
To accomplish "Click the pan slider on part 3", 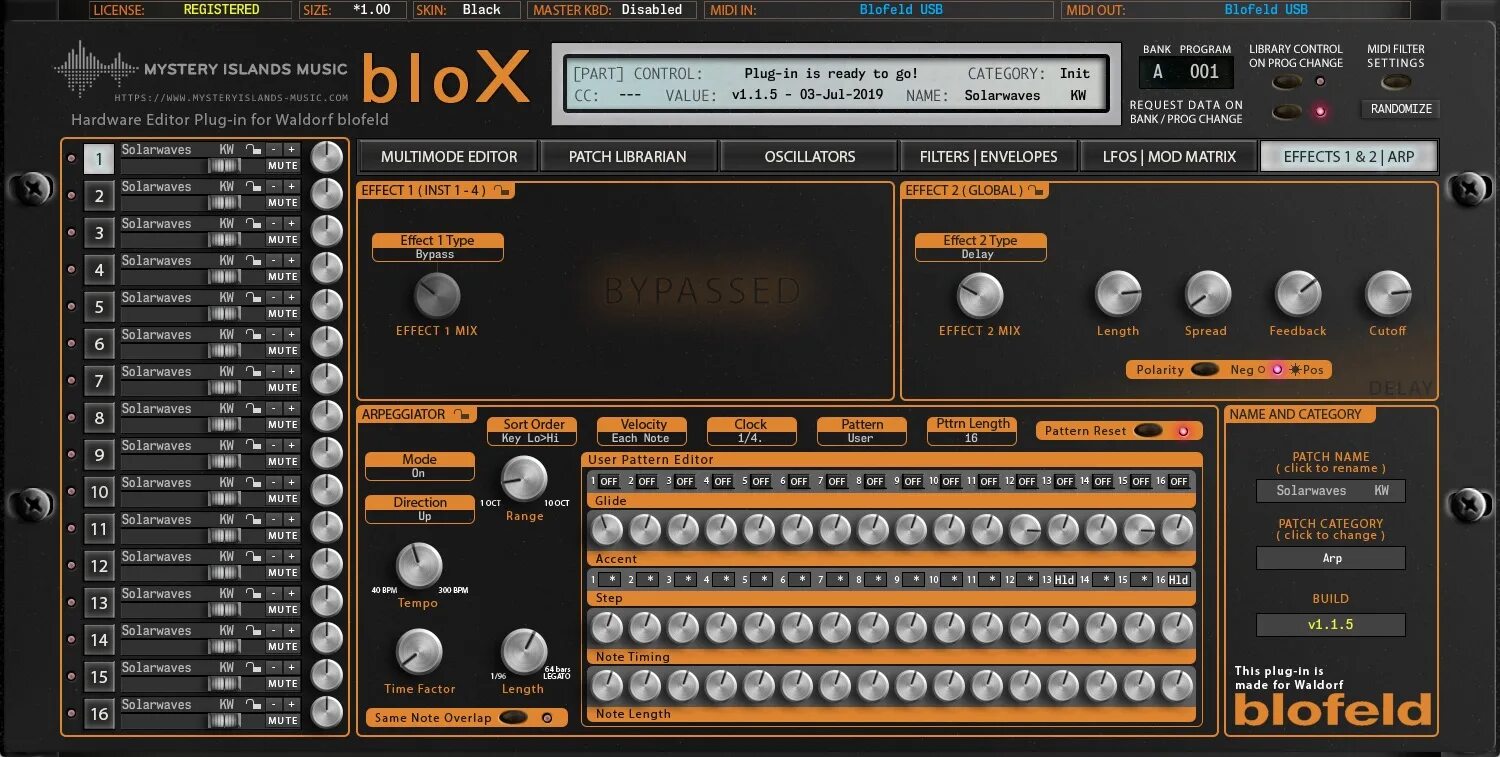I will tap(223, 240).
